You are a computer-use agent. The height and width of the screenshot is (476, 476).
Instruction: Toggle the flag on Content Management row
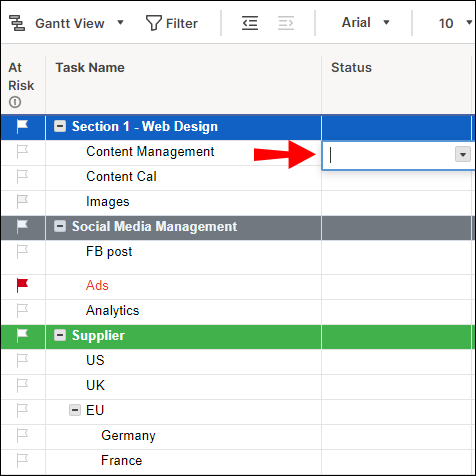[22, 152]
